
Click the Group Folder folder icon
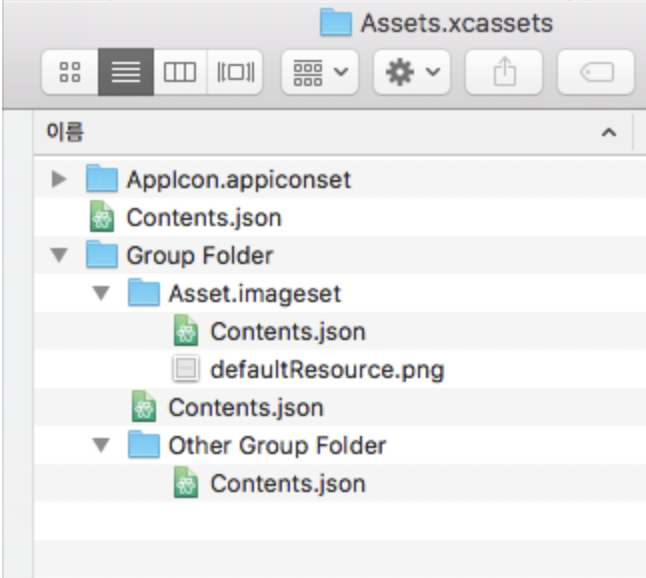[x=102, y=255]
